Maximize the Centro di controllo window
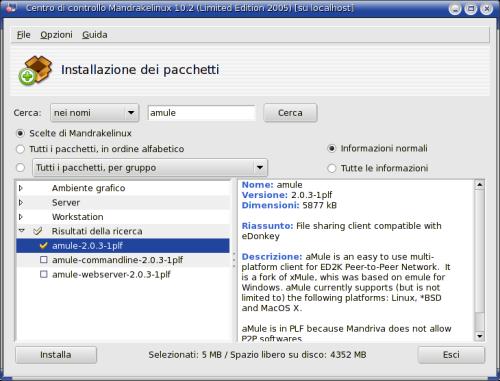 click(x=471, y=9)
